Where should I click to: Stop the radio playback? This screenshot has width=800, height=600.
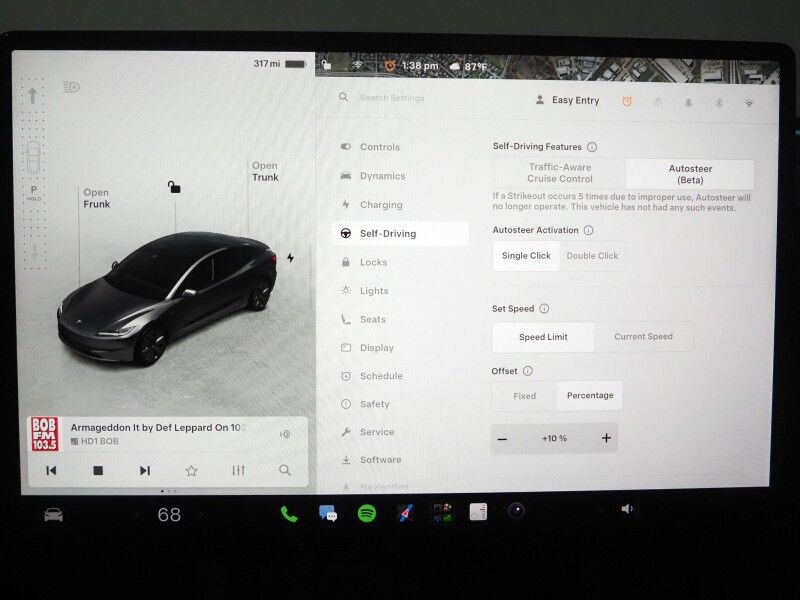tap(98, 470)
